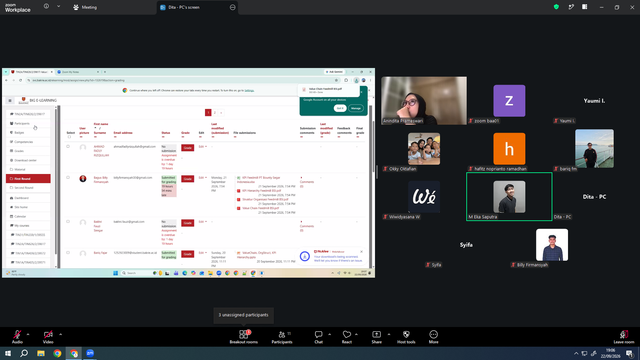
Task: Click Manage in green Google popup
Action: [356, 108]
